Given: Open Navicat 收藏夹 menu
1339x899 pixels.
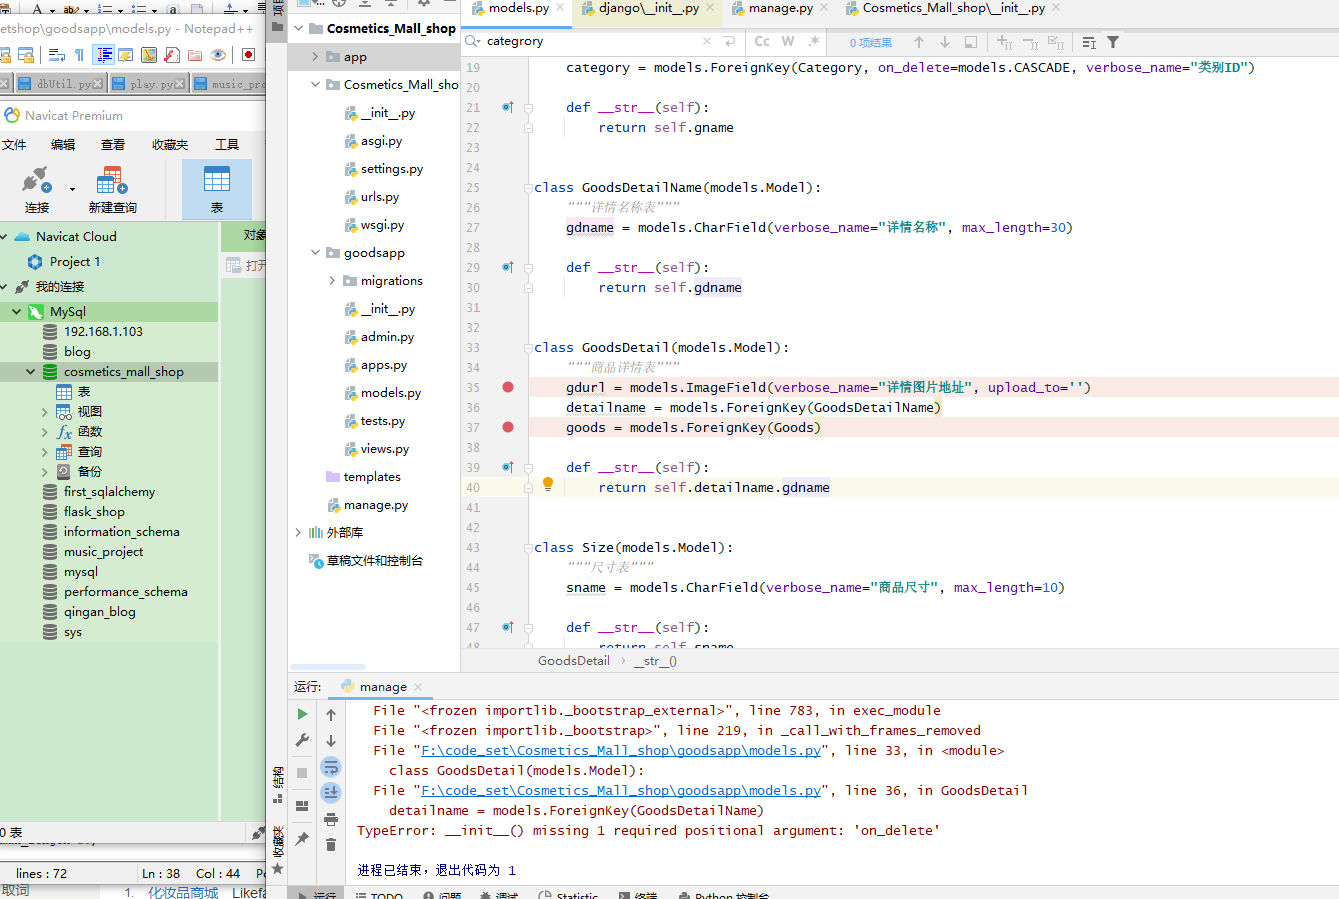Looking at the screenshot, I should [x=170, y=145].
